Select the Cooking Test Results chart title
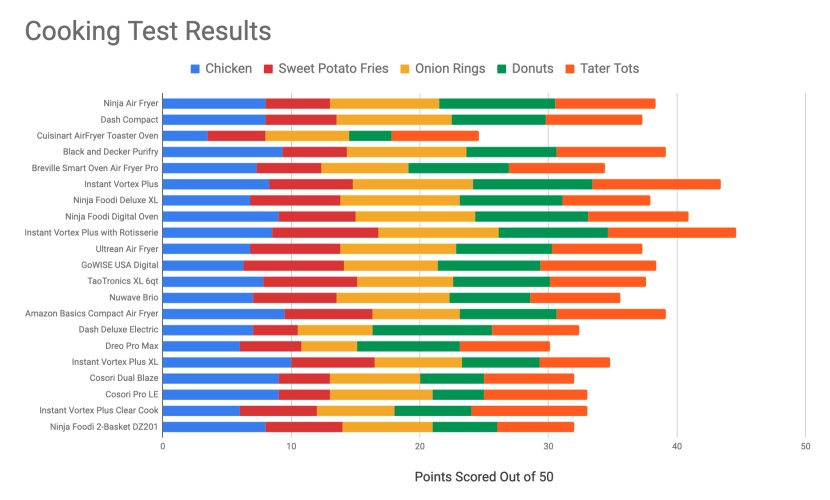Viewport: 830px width, 500px height. pos(148,31)
